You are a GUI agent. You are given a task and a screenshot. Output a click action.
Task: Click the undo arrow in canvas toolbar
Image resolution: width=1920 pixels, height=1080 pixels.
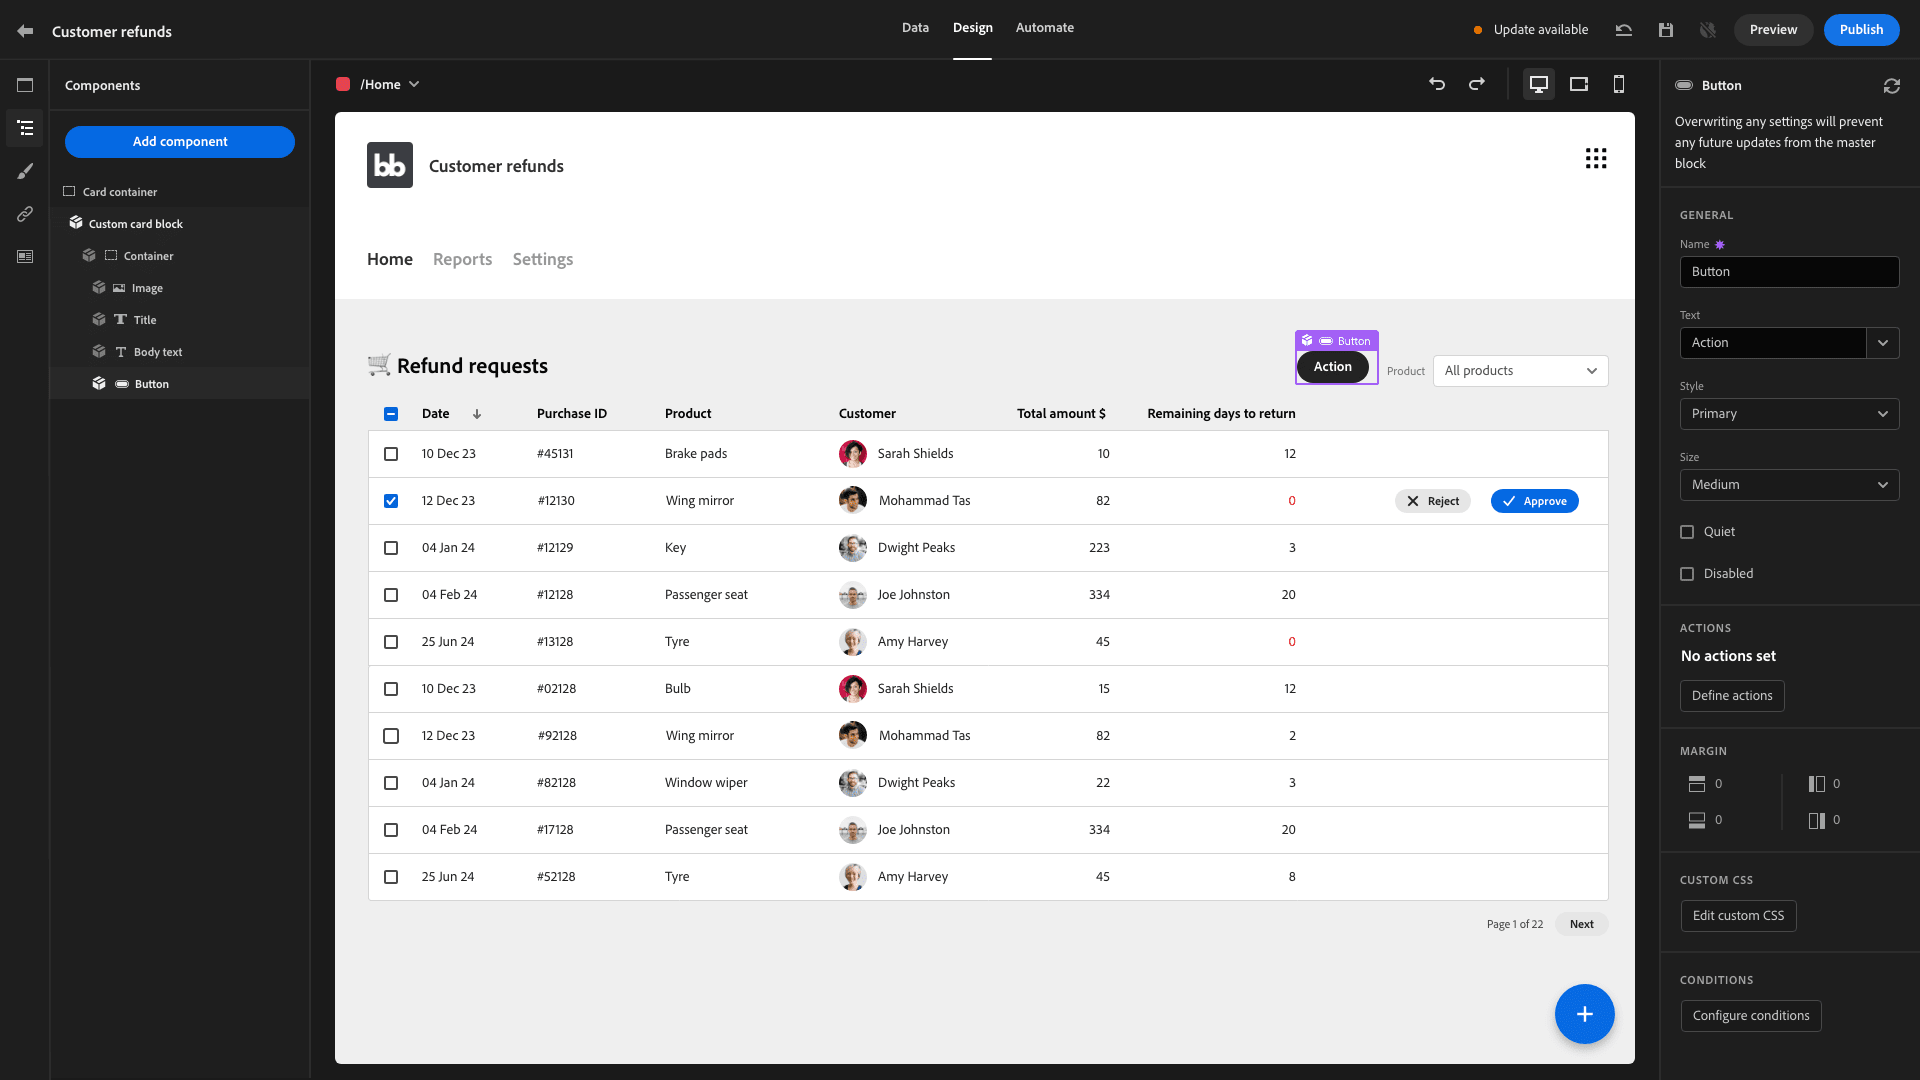point(1437,84)
